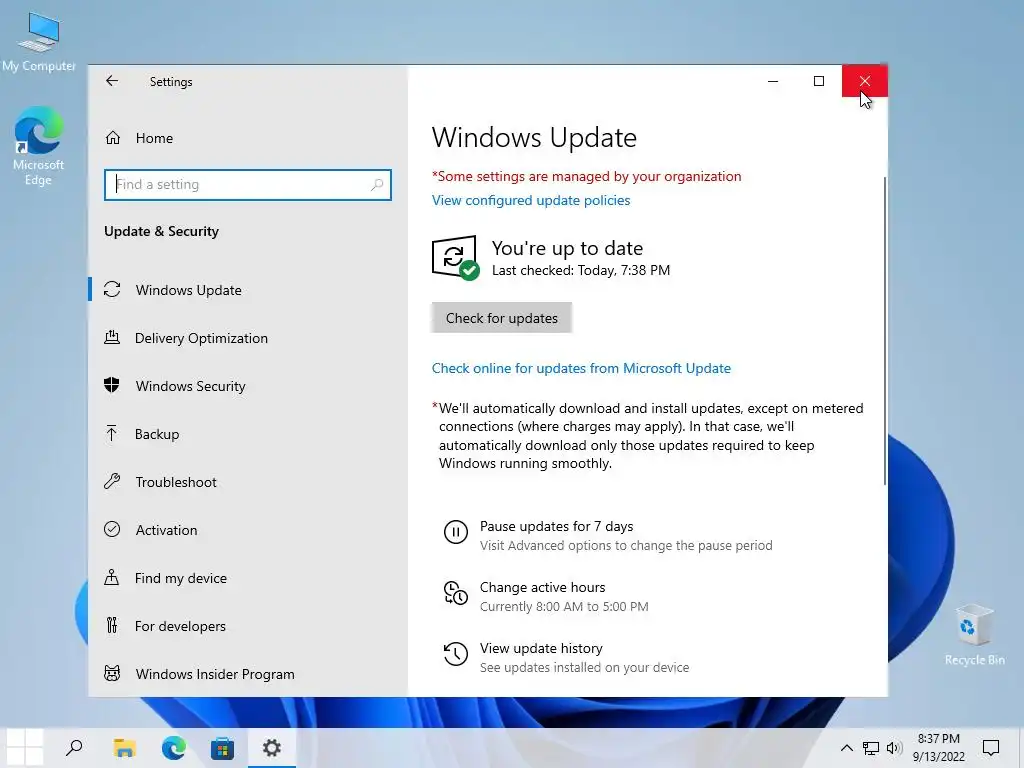The image size is (1024, 768).
Task: Open Microsoft Store from the taskbar
Action: [223, 747]
